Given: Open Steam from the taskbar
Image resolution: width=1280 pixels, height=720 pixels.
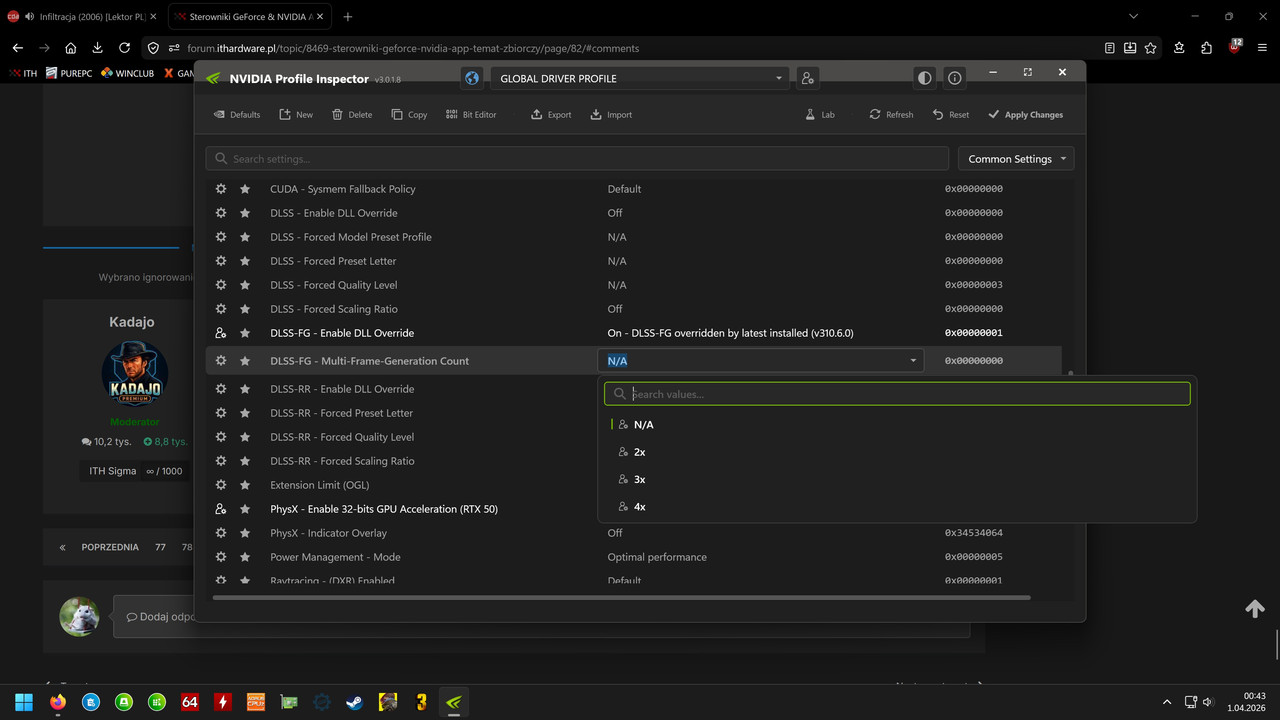Looking at the screenshot, I should 354,702.
